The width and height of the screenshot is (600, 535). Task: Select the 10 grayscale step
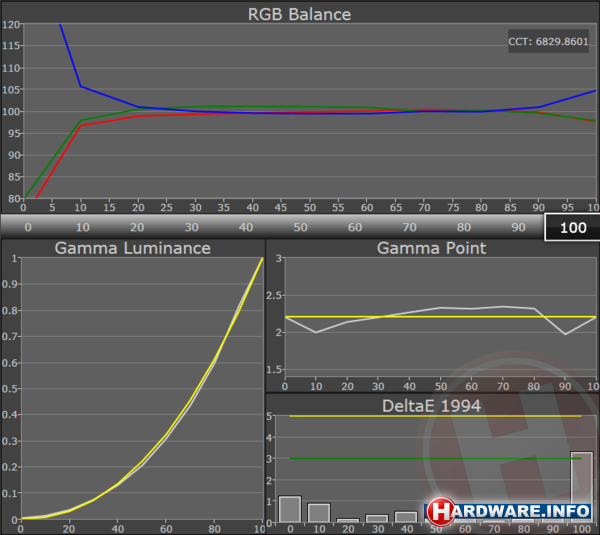[x=82, y=226]
